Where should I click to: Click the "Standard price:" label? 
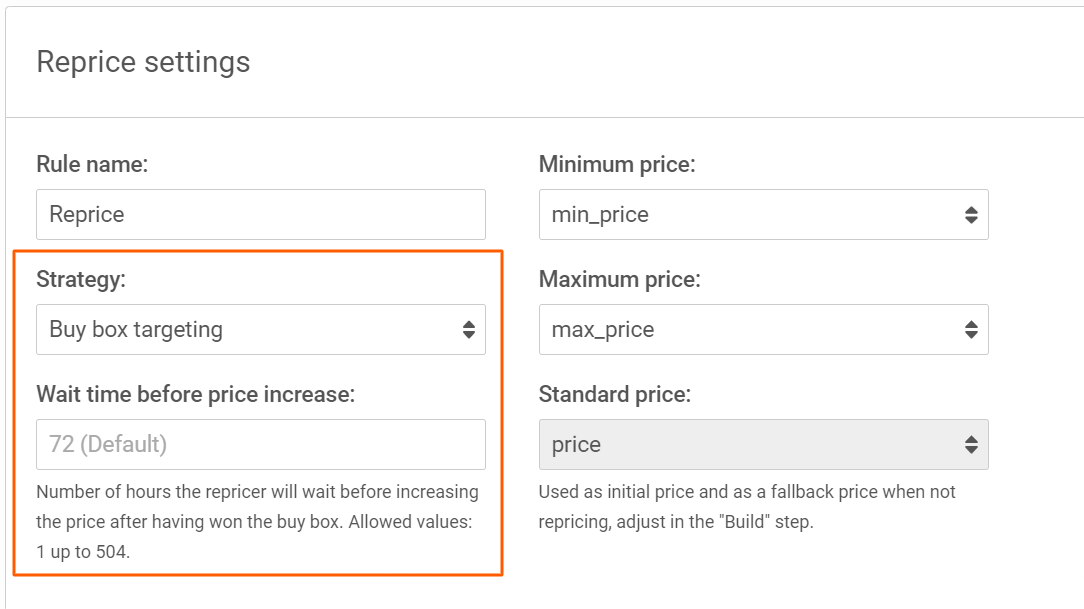click(x=615, y=394)
